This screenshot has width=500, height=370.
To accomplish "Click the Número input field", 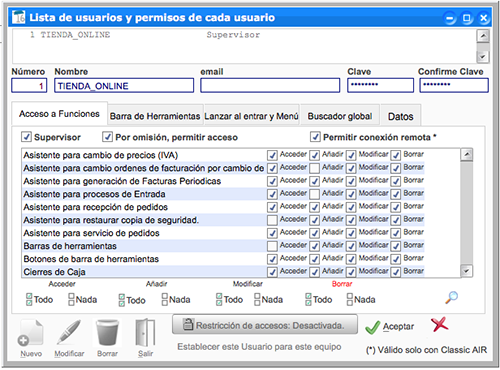I will (x=29, y=85).
